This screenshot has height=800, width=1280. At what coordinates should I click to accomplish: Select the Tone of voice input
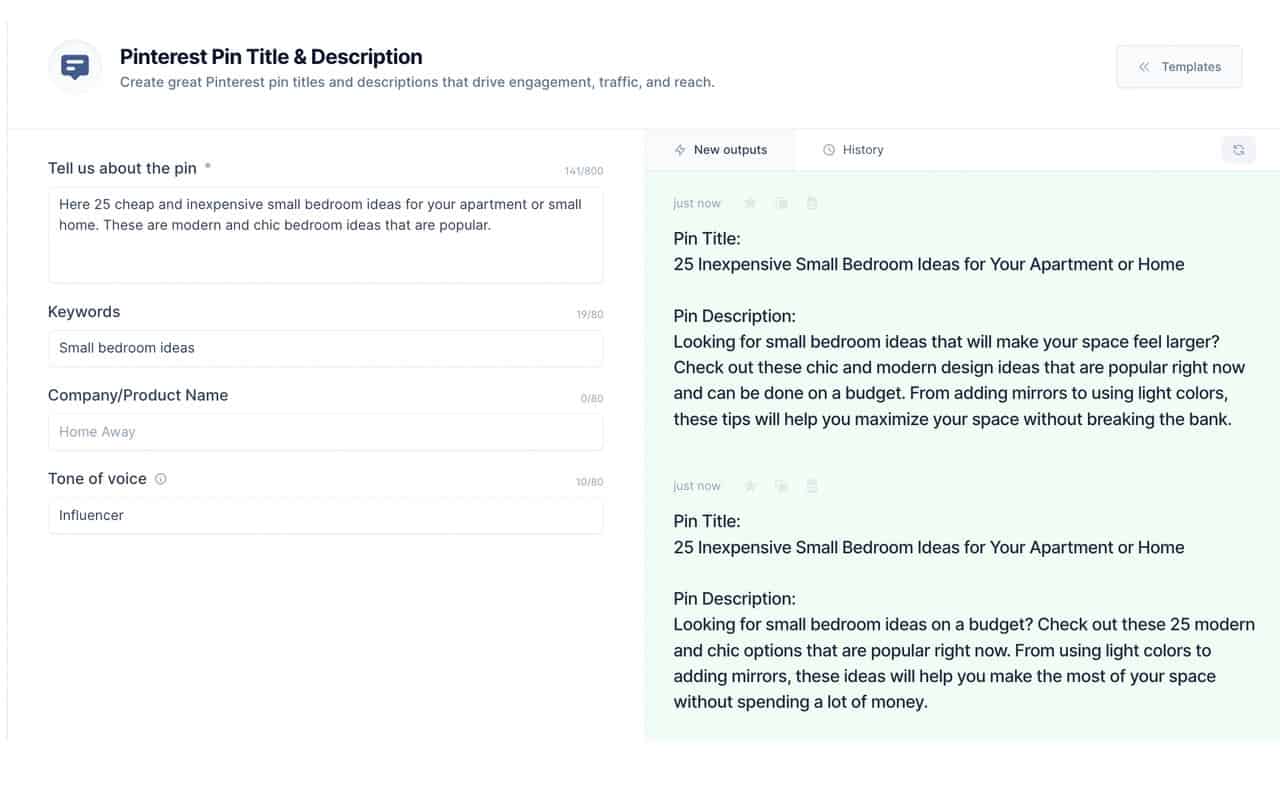(325, 516)
